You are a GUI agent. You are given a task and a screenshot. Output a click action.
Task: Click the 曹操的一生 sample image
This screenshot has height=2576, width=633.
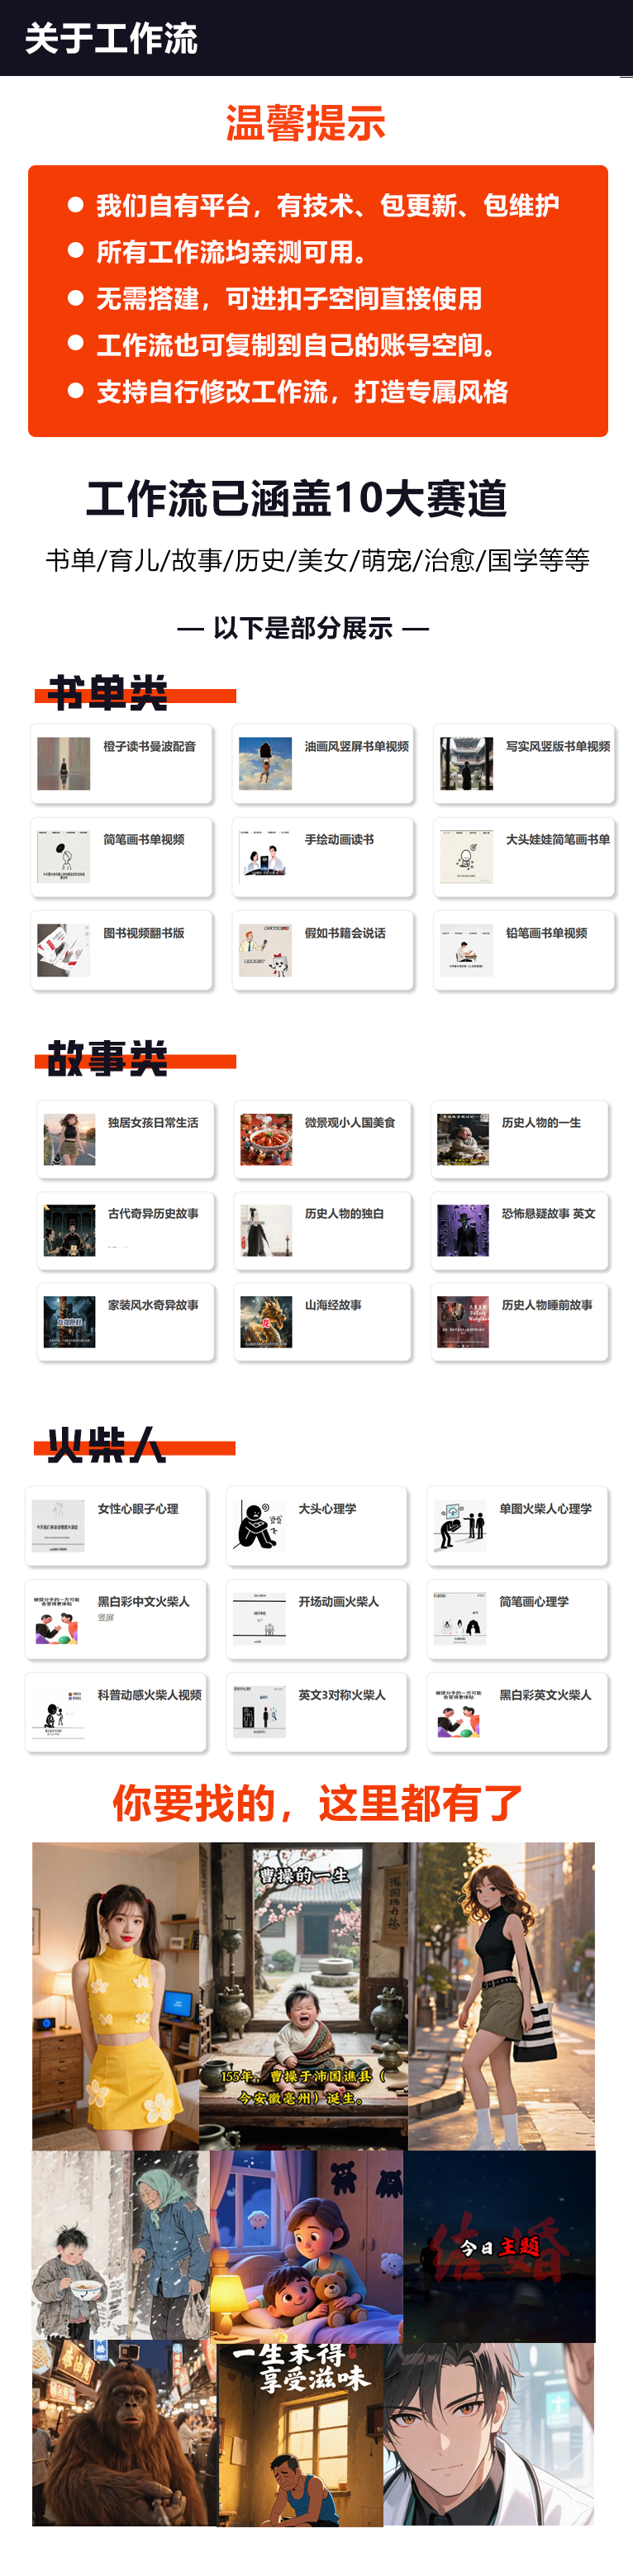(303, 1996)
